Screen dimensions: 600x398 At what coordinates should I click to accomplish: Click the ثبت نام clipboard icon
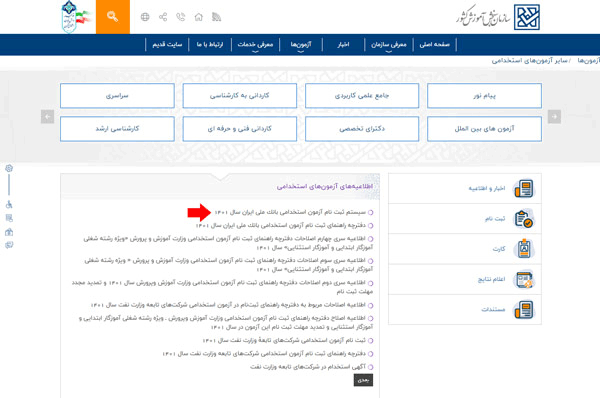(524, 219)
